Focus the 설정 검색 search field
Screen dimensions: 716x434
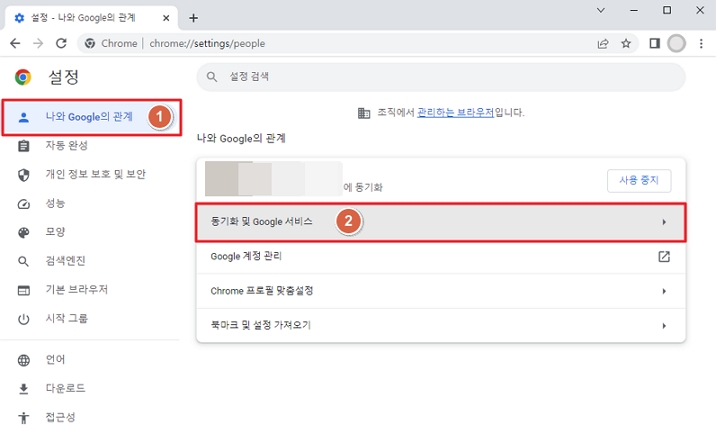click(441, 77)
